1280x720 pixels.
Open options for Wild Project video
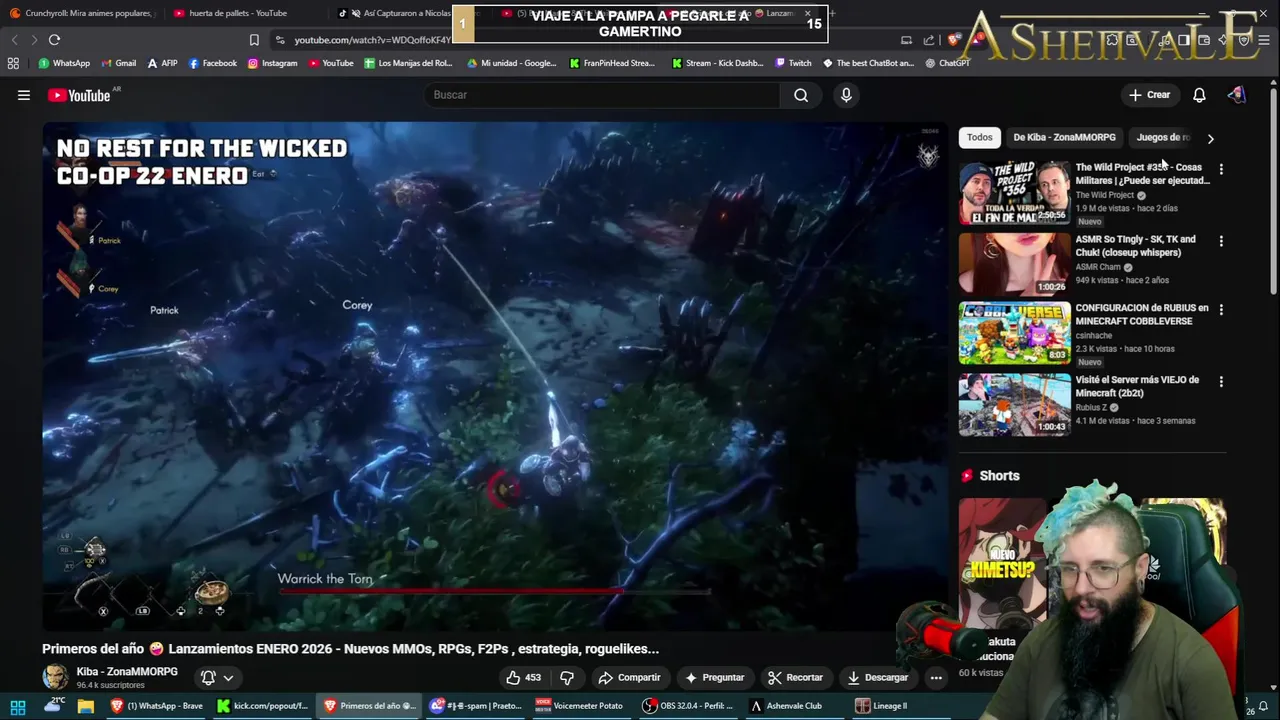coord(1221,169)
